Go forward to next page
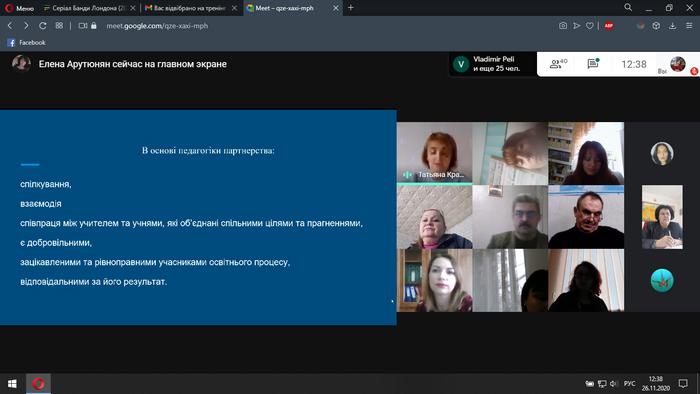The image size is (700, 394). pyautogui.click(x=26, y=26)
